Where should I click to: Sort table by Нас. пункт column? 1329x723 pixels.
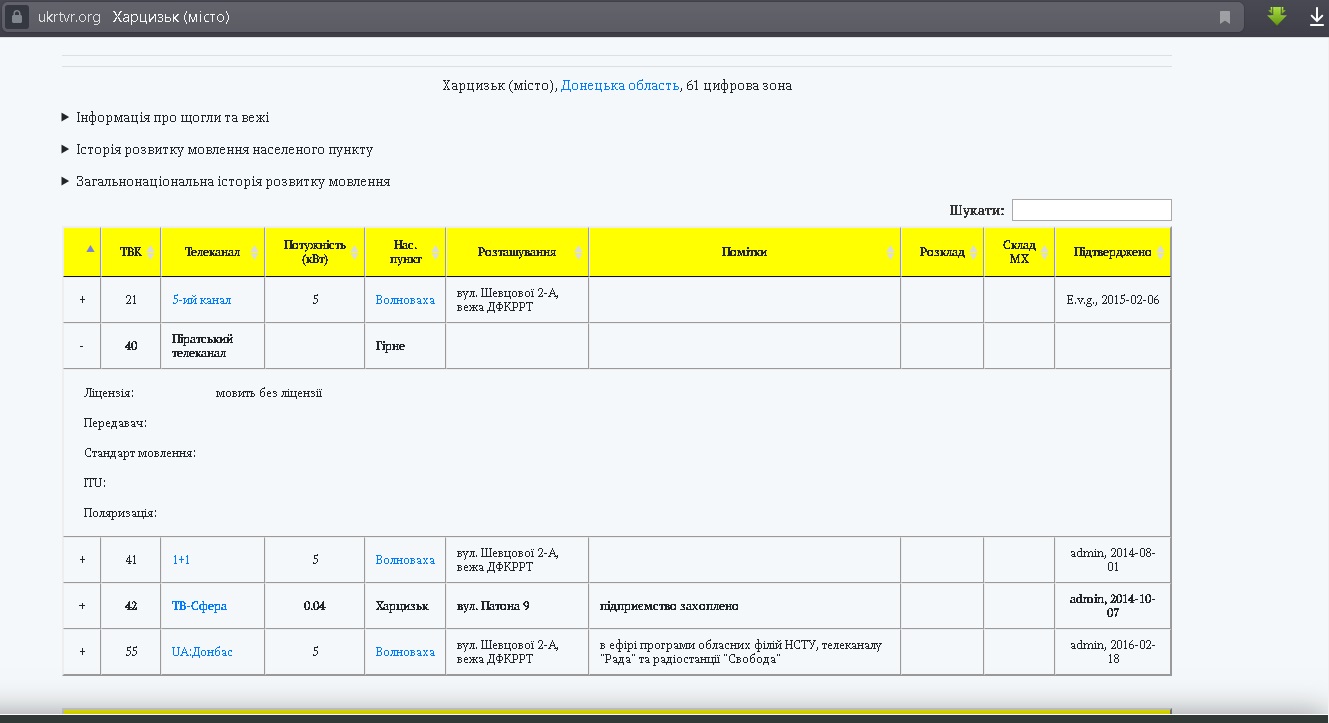pyautogui.click(x=405, y=252)
